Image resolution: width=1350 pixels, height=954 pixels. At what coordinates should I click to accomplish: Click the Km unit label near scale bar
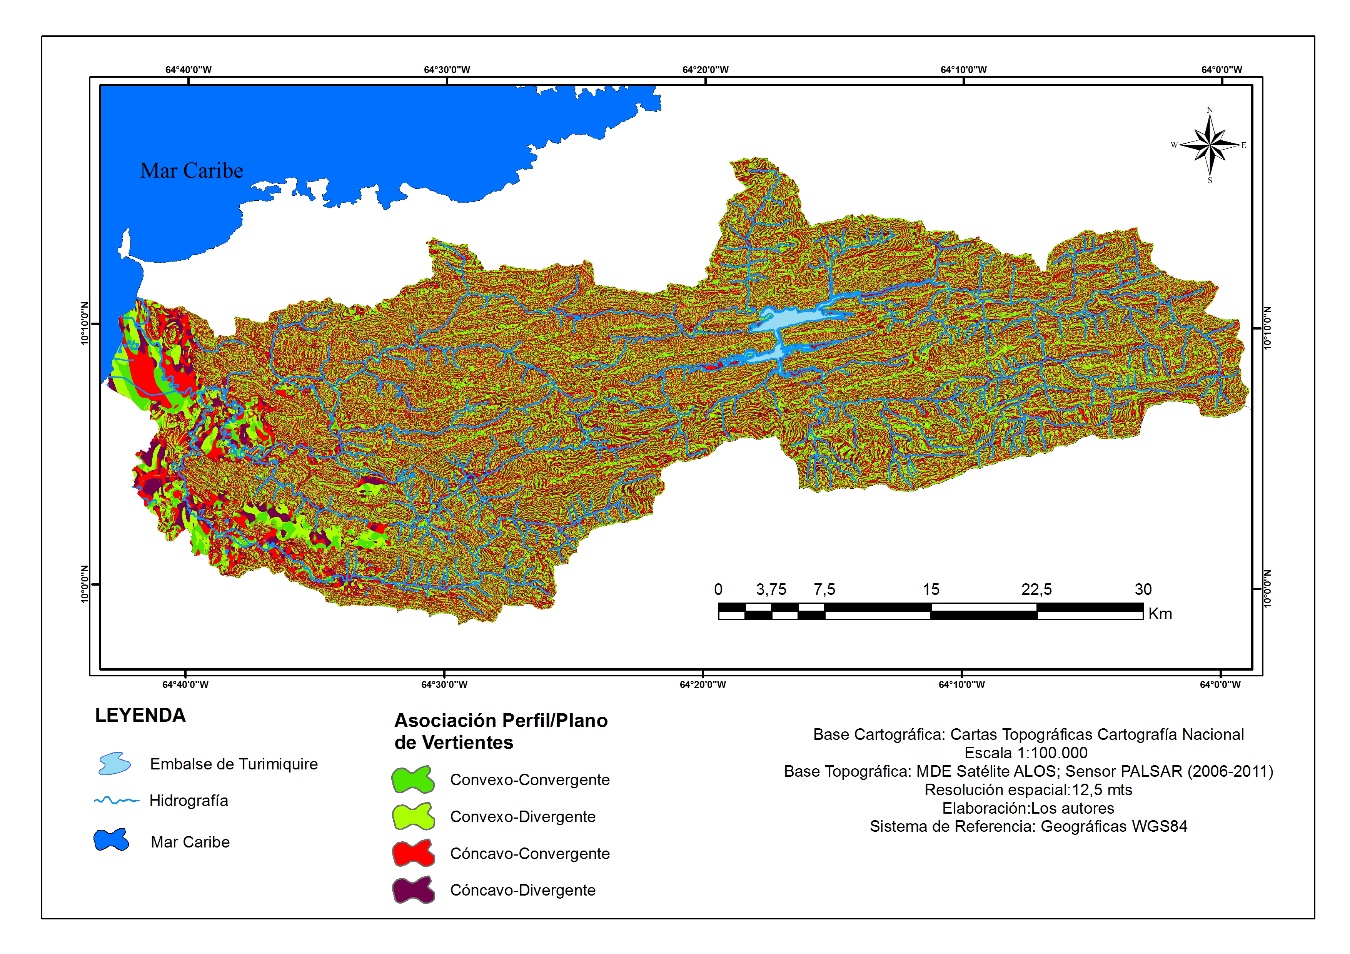point(1159,614)
